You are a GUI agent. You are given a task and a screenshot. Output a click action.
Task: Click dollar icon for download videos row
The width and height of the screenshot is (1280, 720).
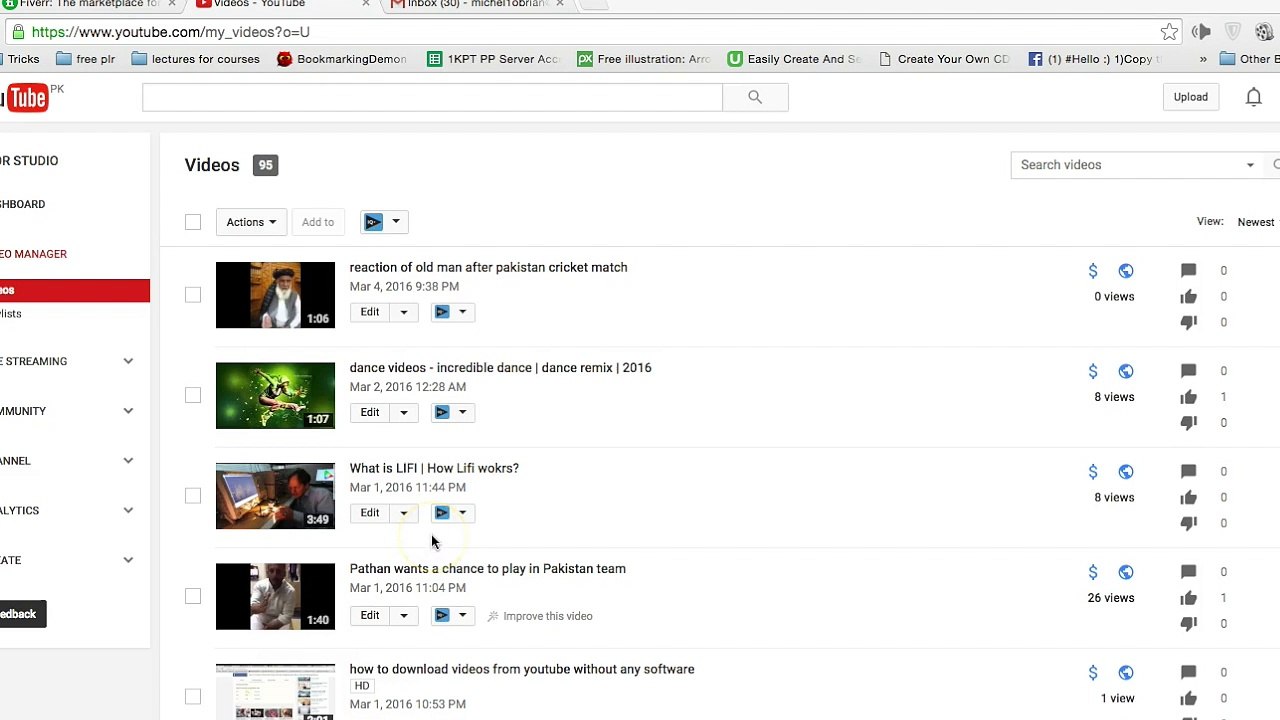tap(1093, 673)
